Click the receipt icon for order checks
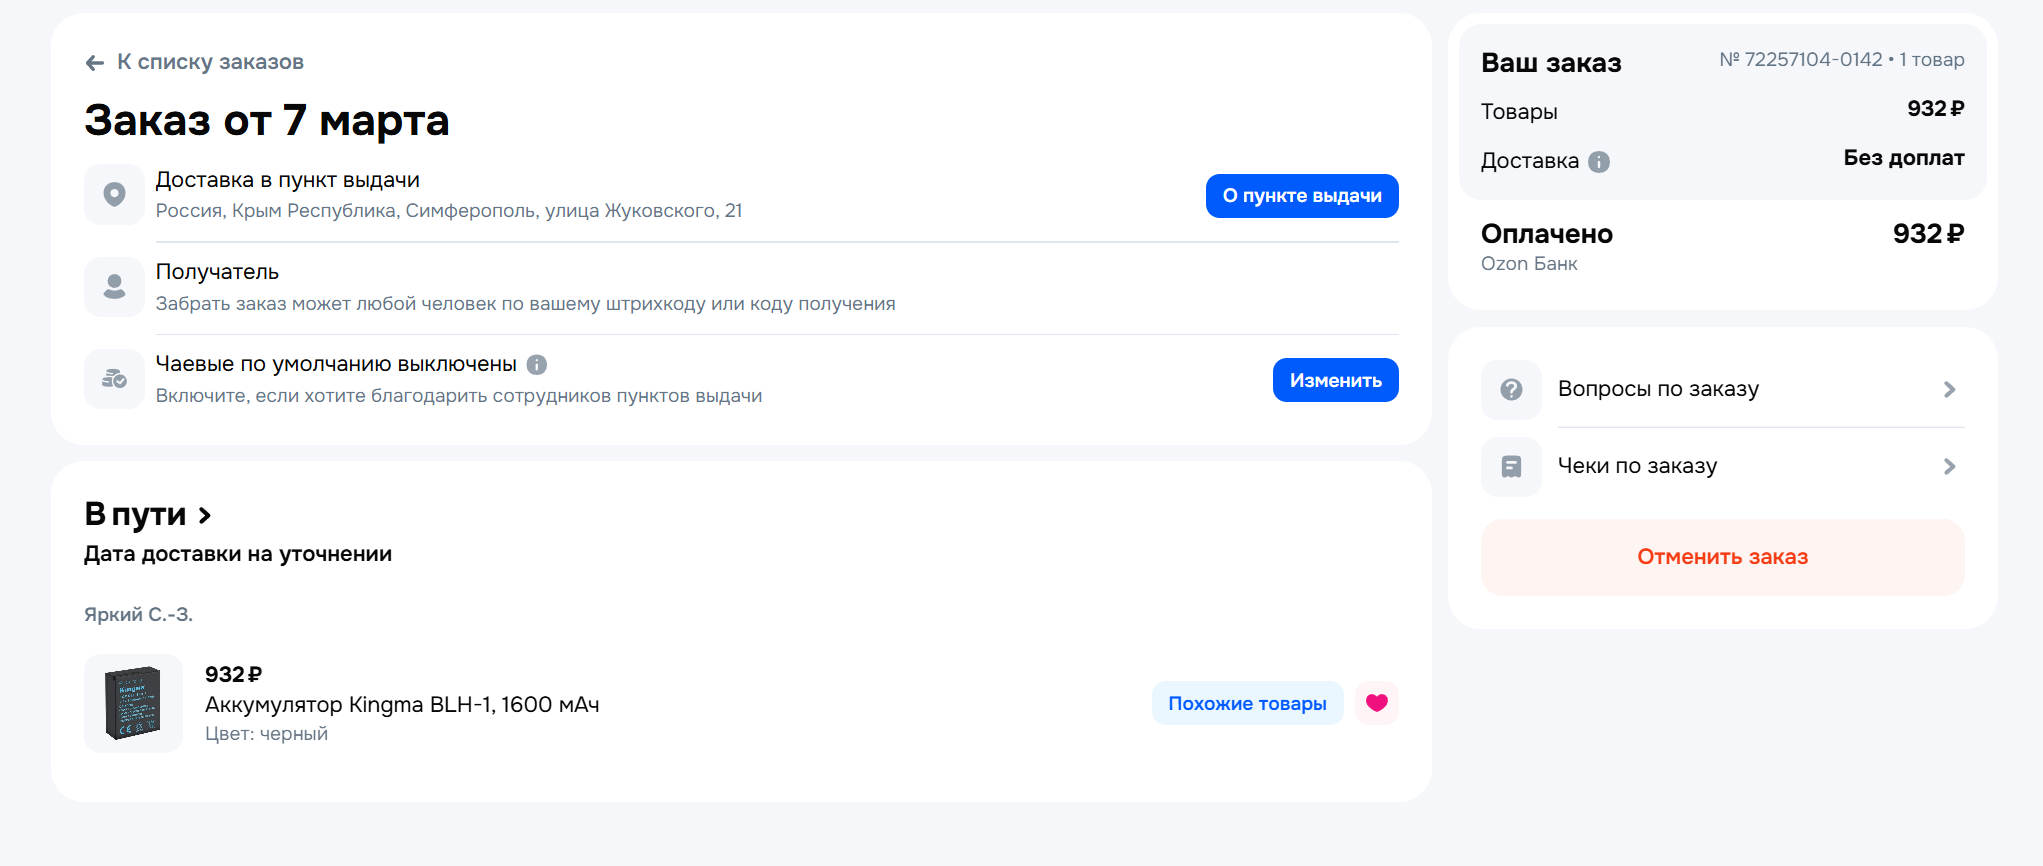Viewport: 2043px width, 866px height. point(1511,466)
